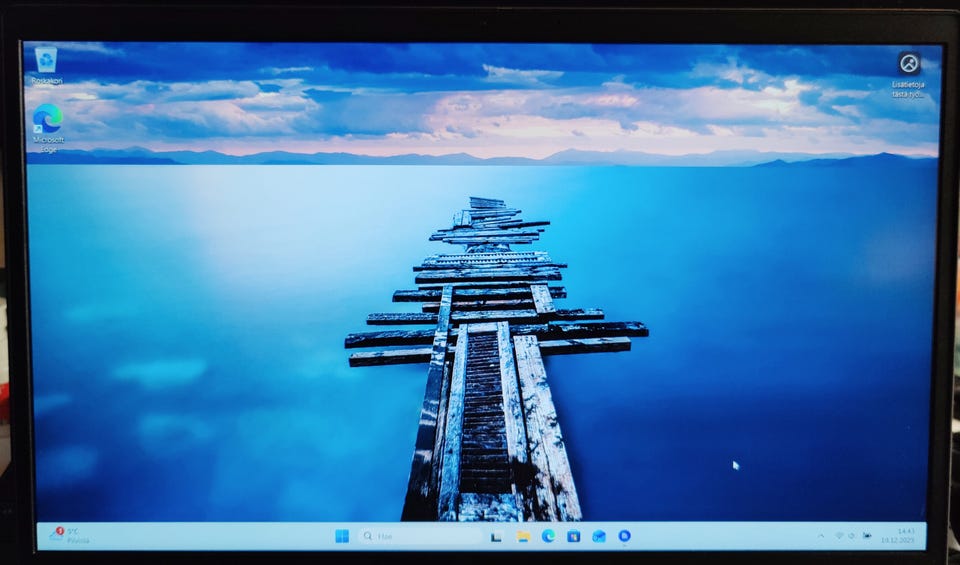Check battery status in the system tray
The height and width of the screenshot is (565, 960).
point(867,536)
